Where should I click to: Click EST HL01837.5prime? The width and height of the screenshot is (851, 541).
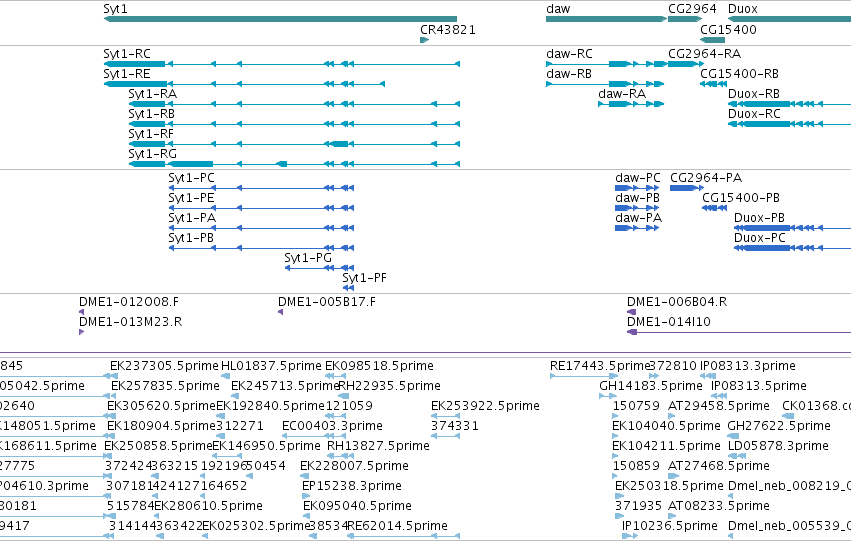(x=271, y=366)
